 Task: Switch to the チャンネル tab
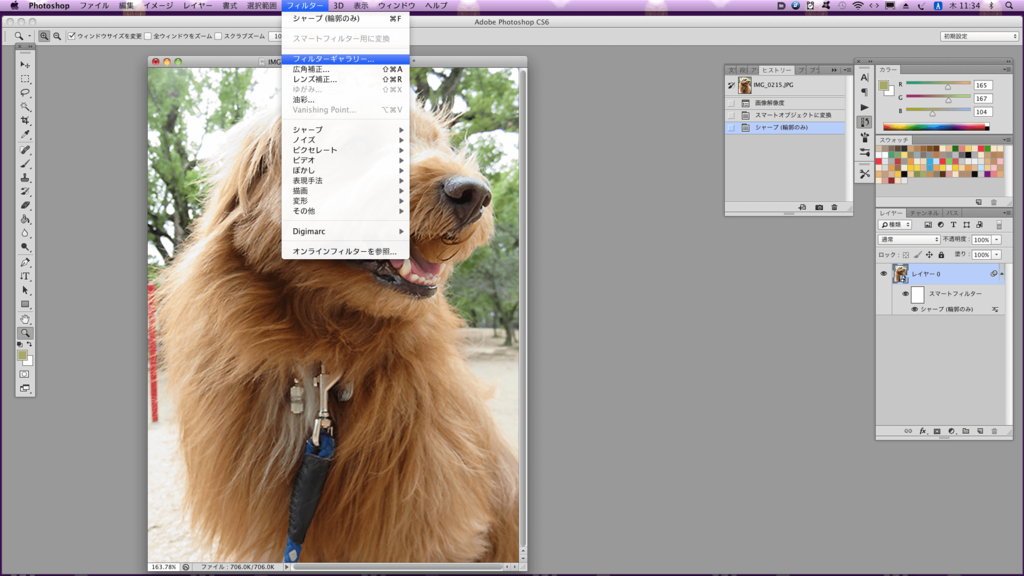coord(924,213)
